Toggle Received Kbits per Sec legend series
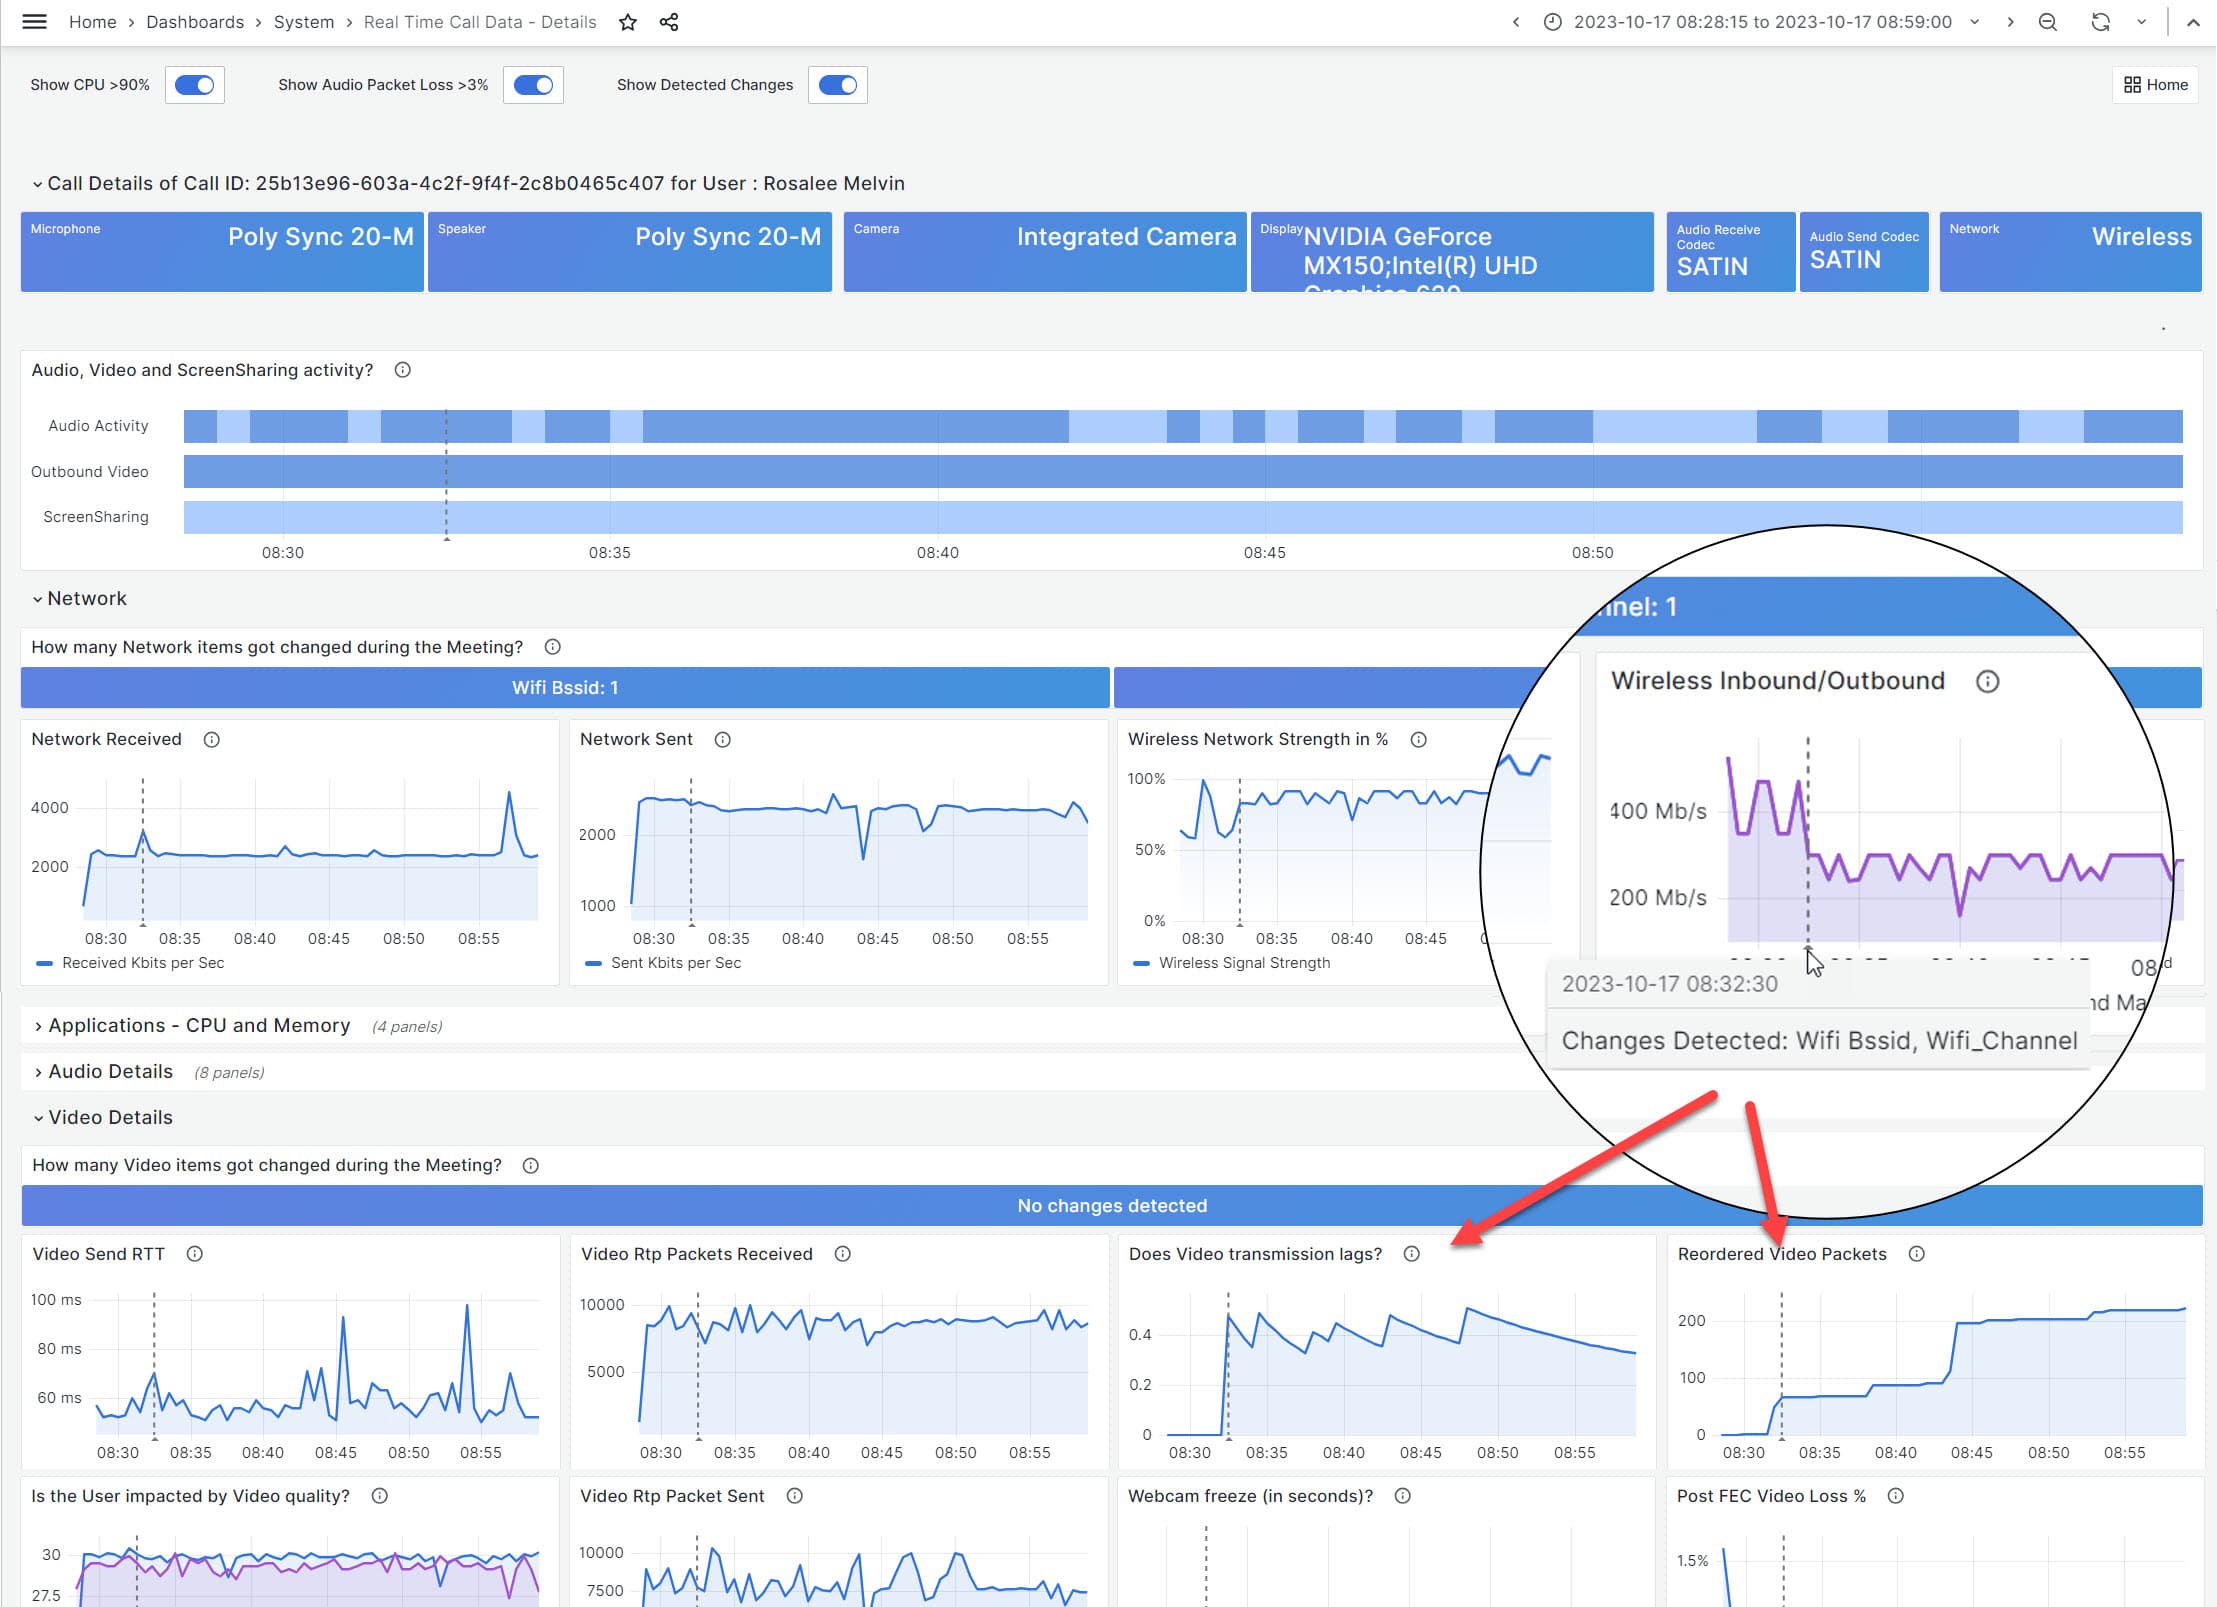Screen dimensions: 2217x1607 (143, 963)
